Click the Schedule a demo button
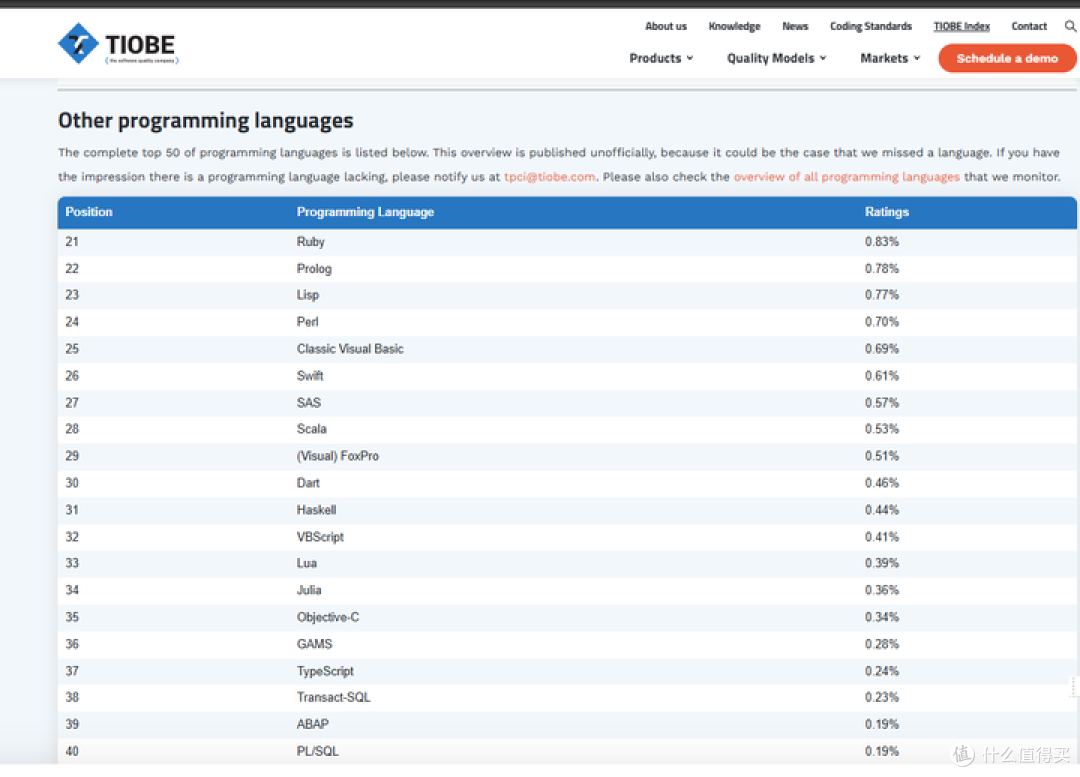Image resolution: width=1080 pixels, height=777 pixels. tap(1007, 59)
